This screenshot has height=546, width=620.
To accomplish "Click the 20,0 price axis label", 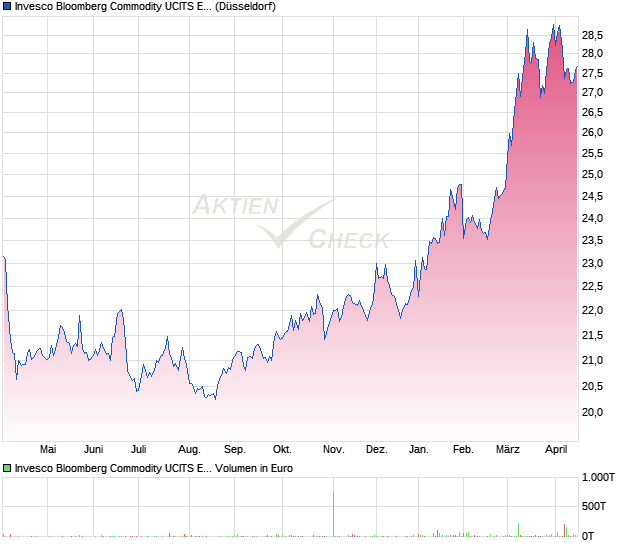I will point(592,412).
